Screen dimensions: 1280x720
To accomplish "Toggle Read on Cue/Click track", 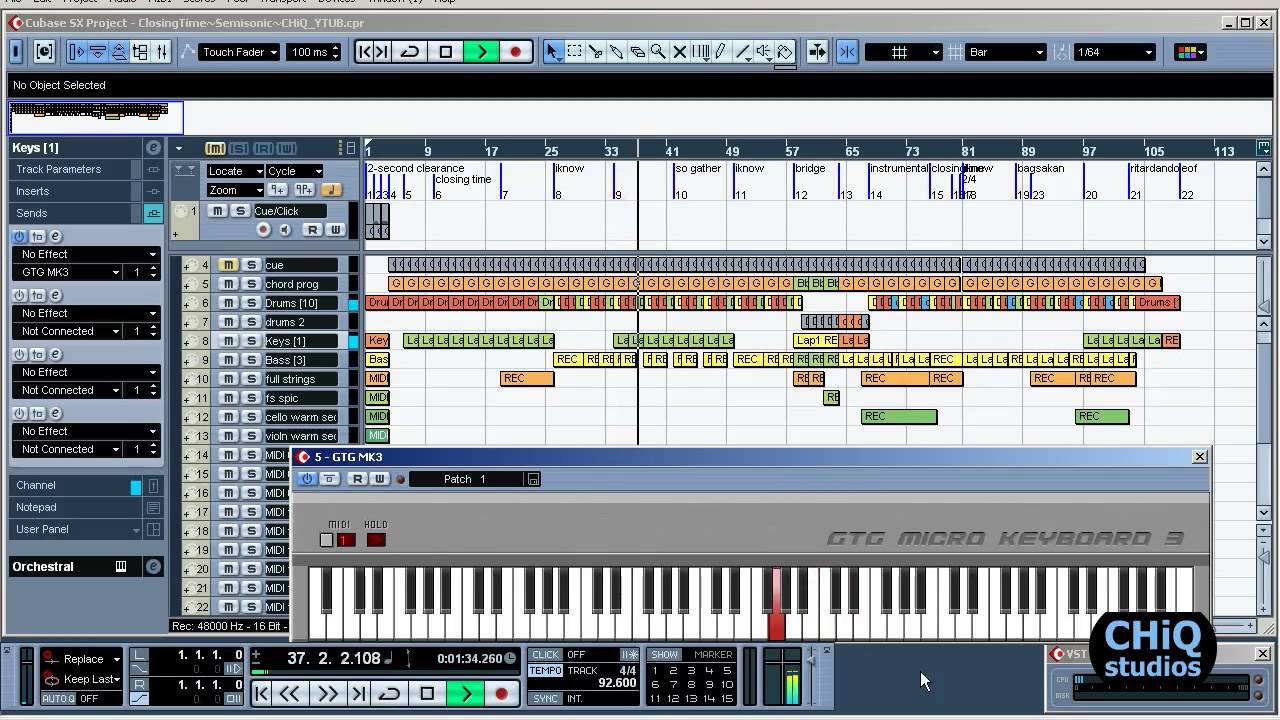I will coord(312,230).
